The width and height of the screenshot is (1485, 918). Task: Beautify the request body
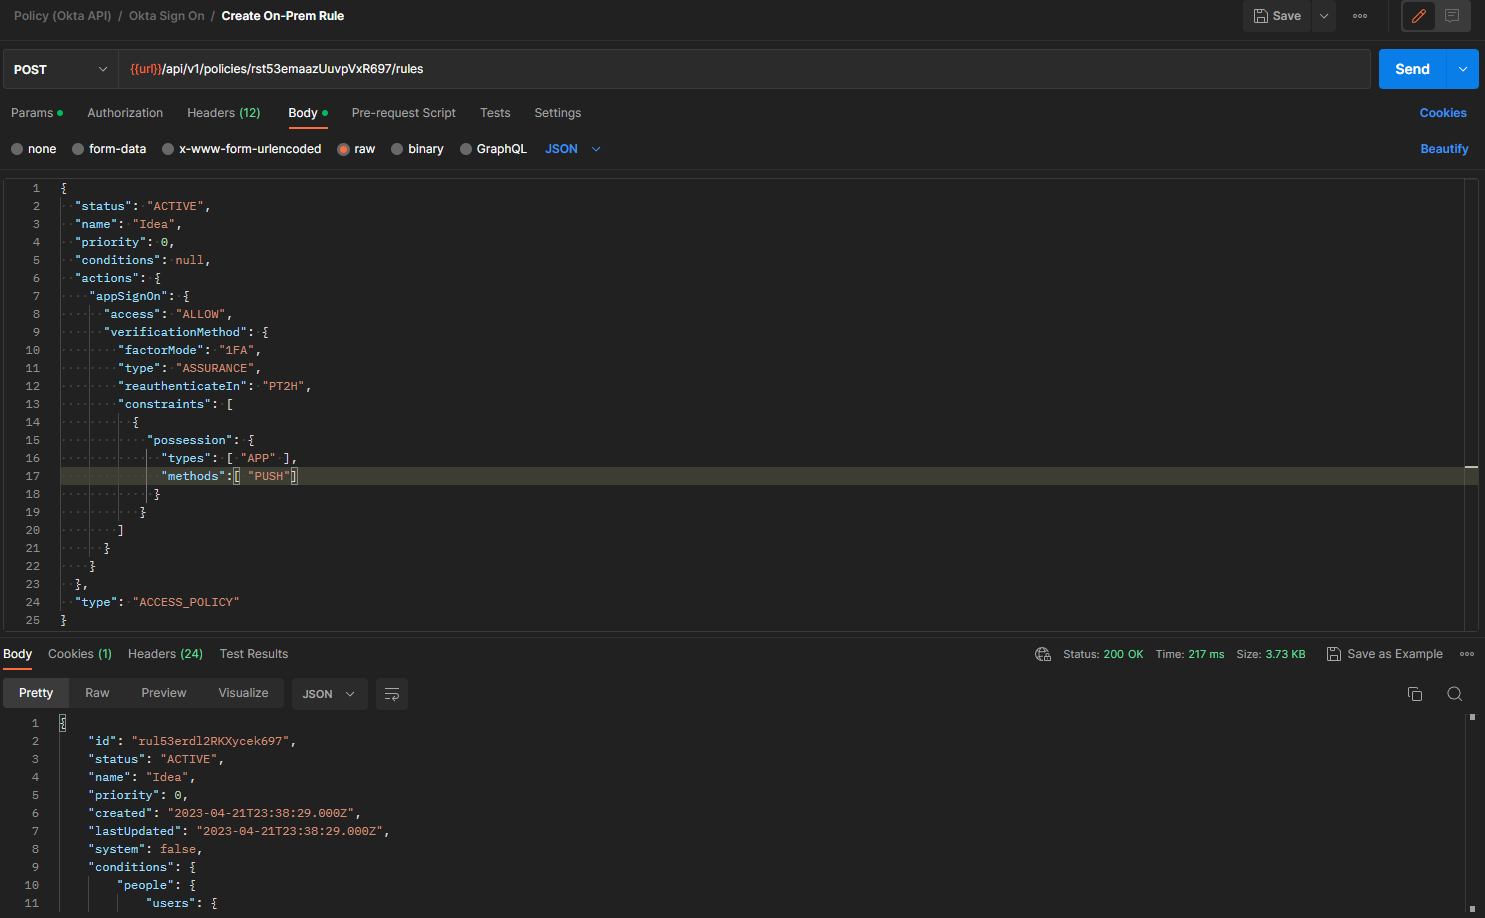coord(1444,149)
